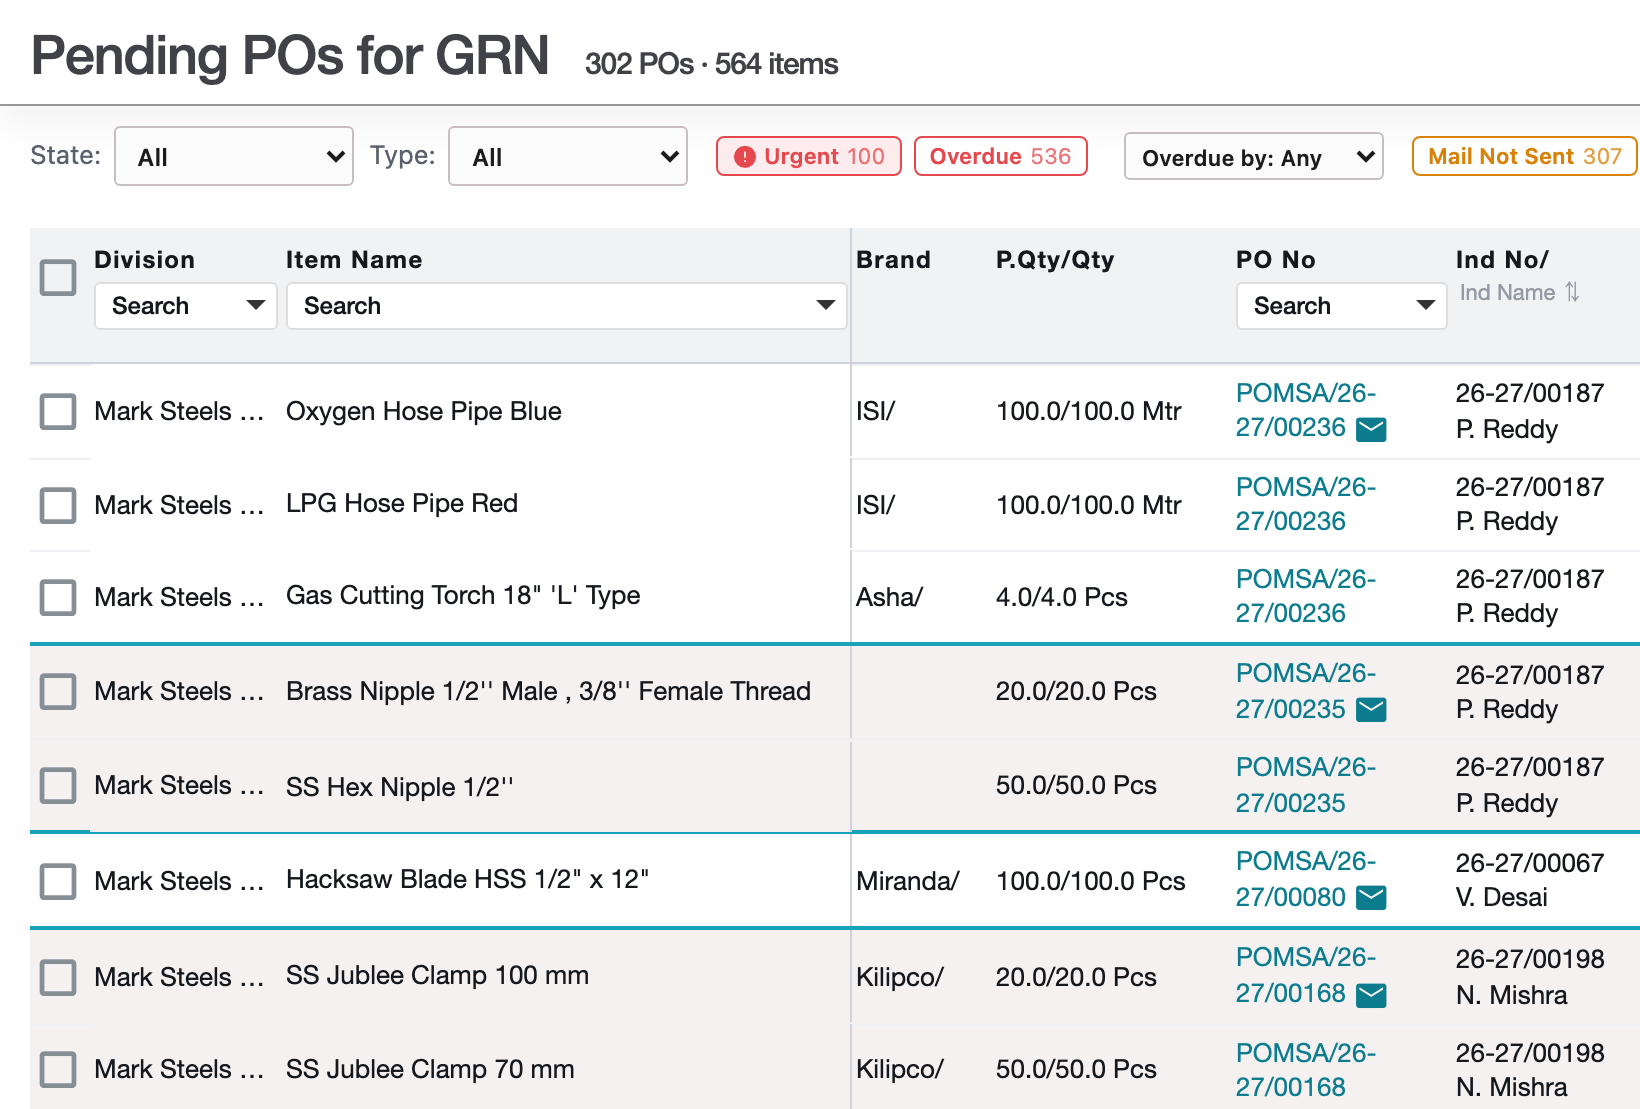Expand the PO No search dropdown
This screenshot has height=1109, width=1640.
click(x=1342, y=306)
